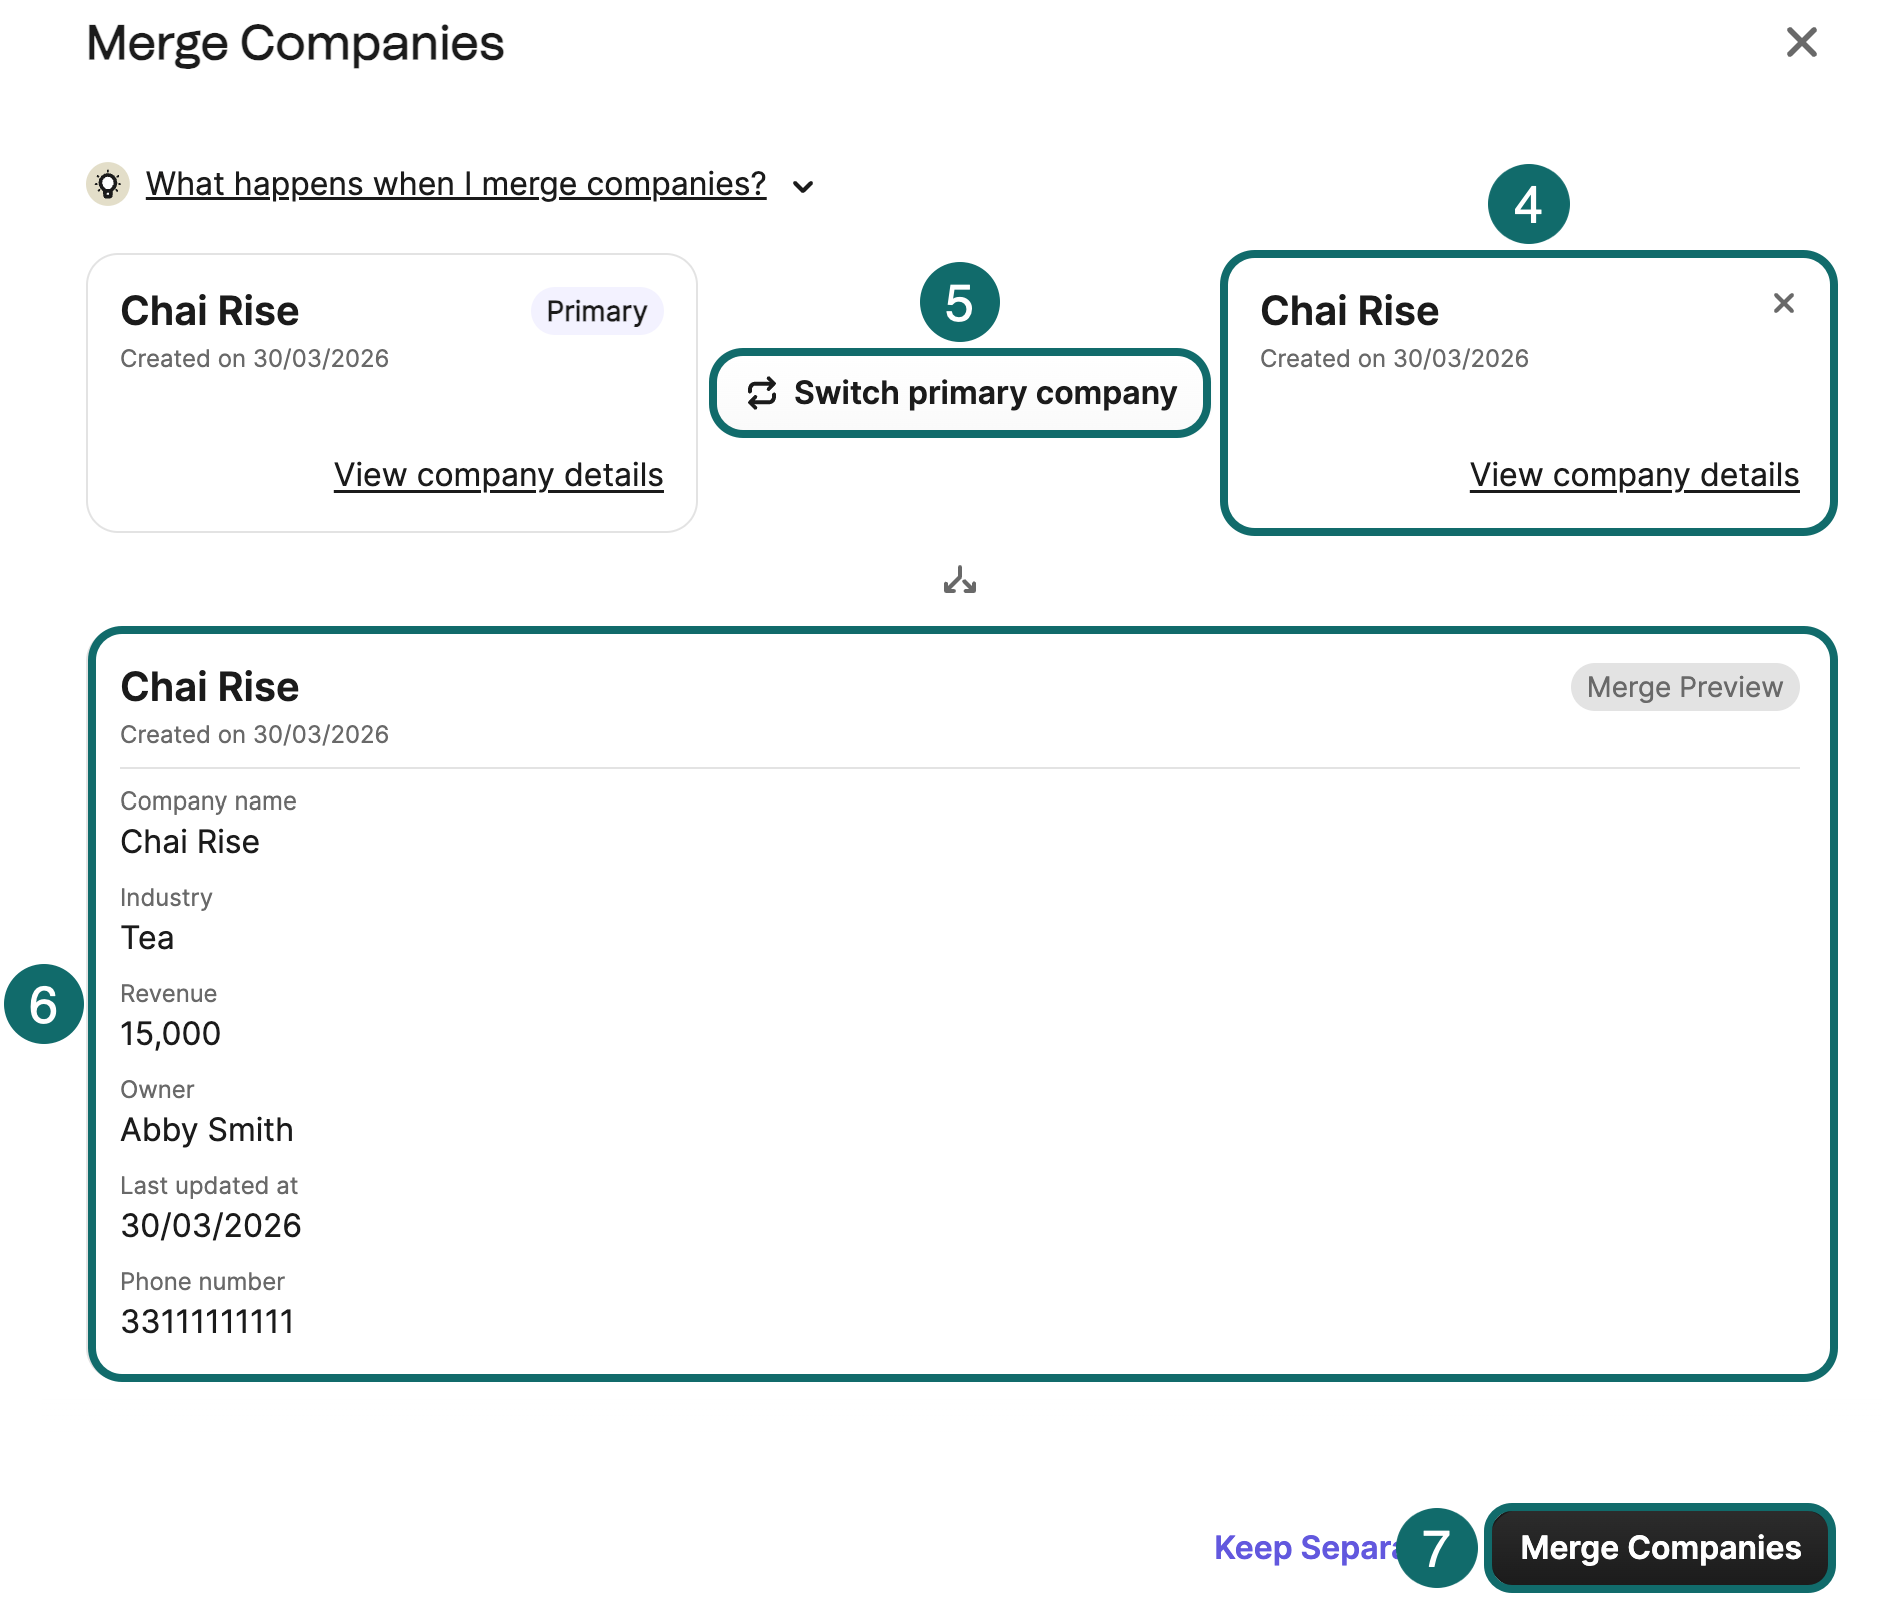Click the lightbulb tip icon
Image resolution: width=1882 pixels, height=1614 pixels.
(108, 184)
